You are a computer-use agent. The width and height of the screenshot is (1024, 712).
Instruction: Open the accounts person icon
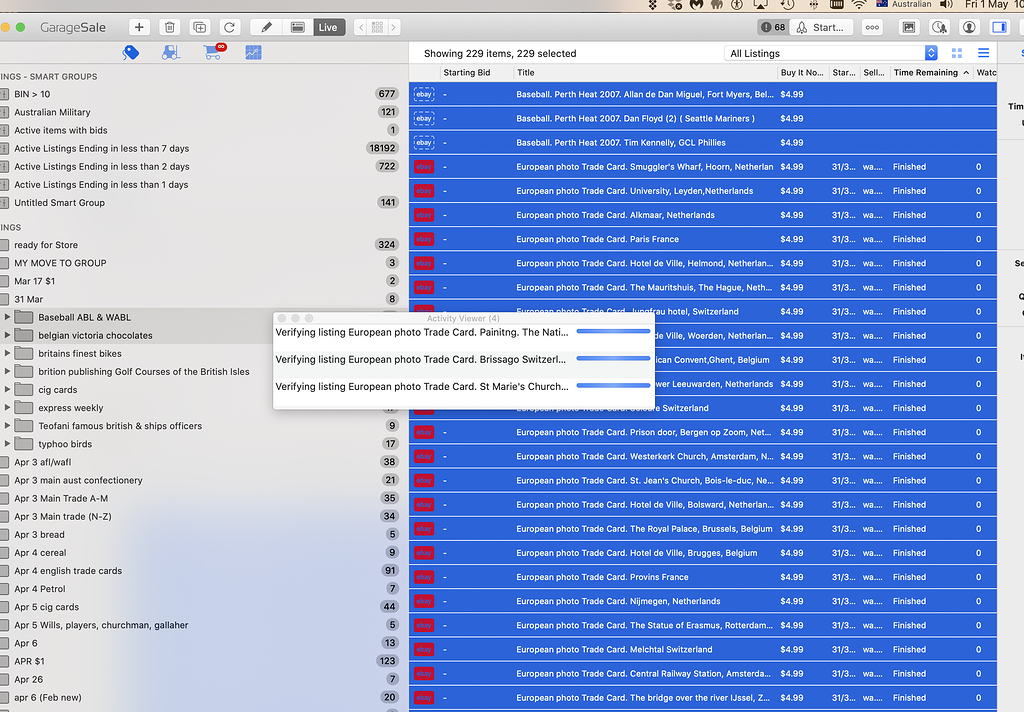click(969, 27)
